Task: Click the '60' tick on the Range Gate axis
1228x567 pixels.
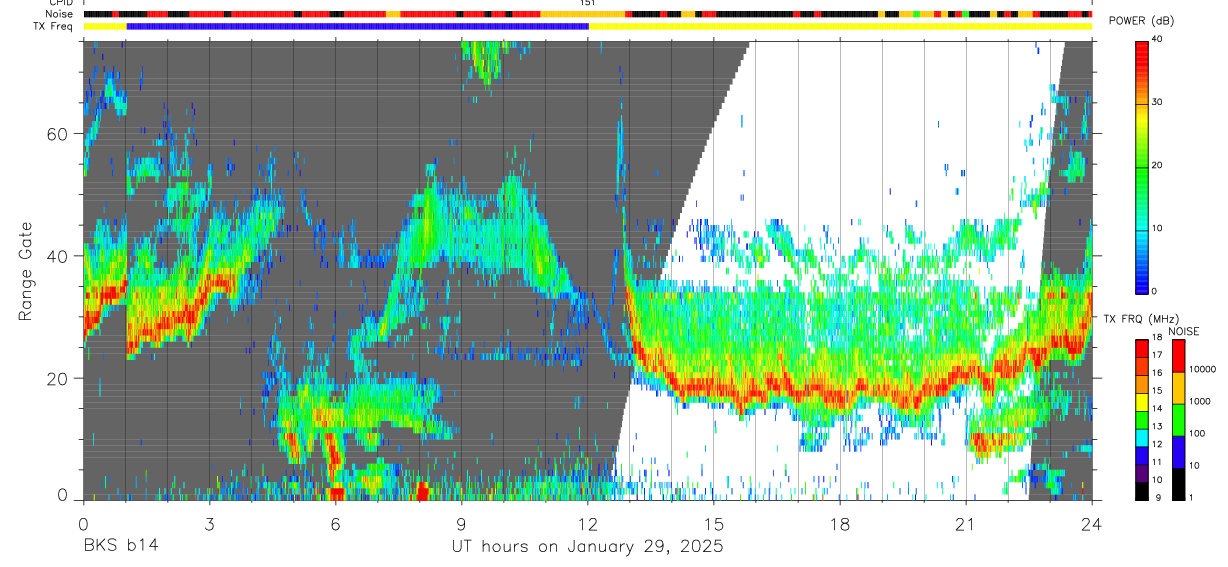Action: point(59,133)
